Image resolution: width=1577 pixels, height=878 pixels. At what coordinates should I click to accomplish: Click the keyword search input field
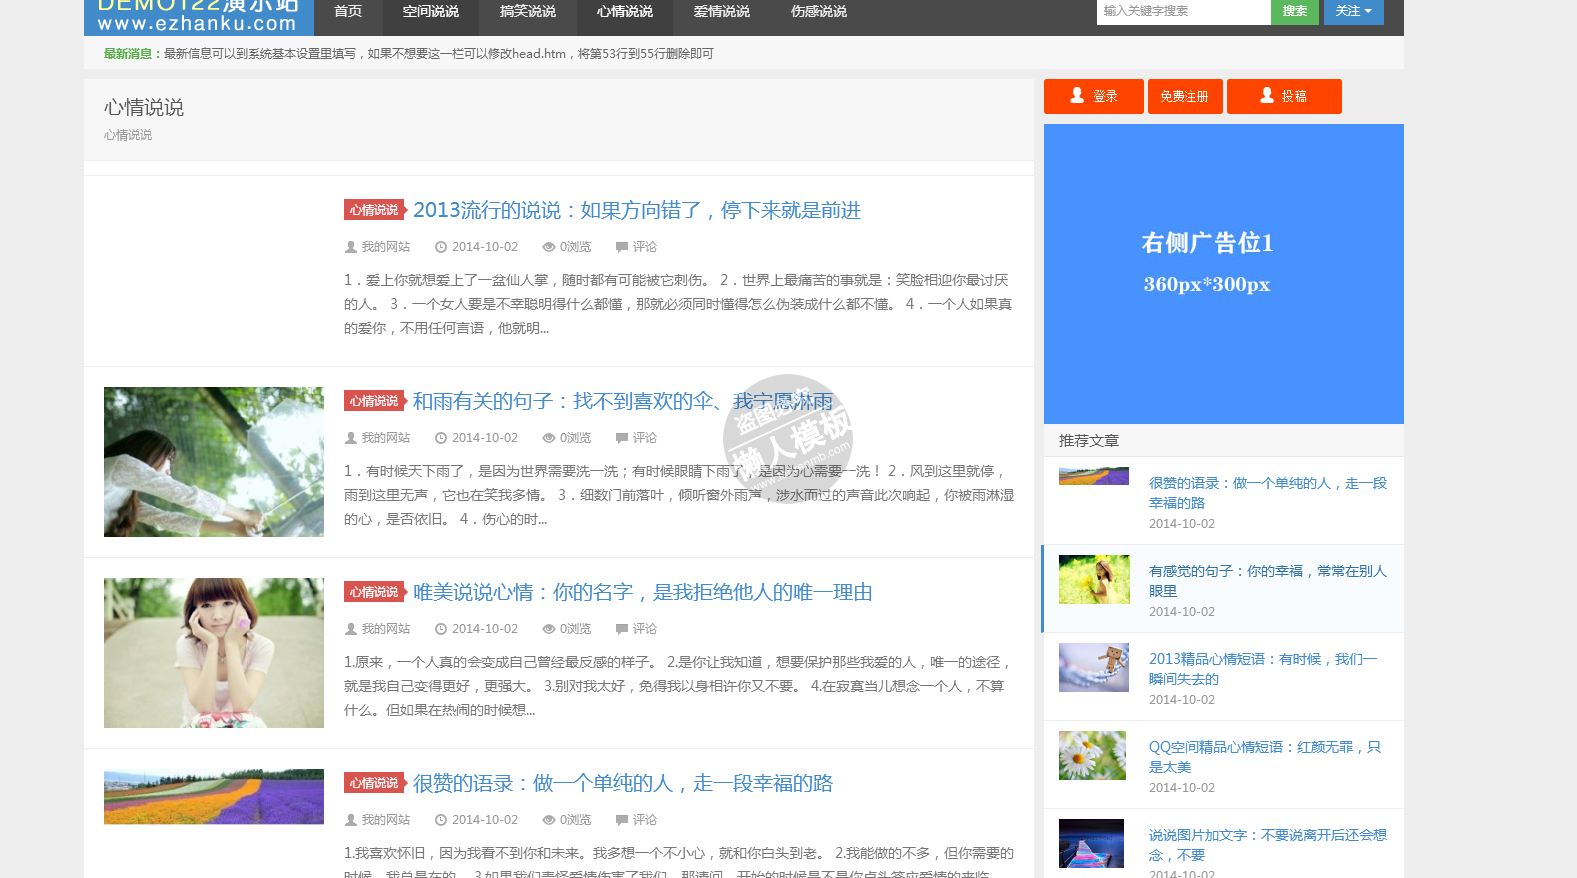coord(1183,11)
